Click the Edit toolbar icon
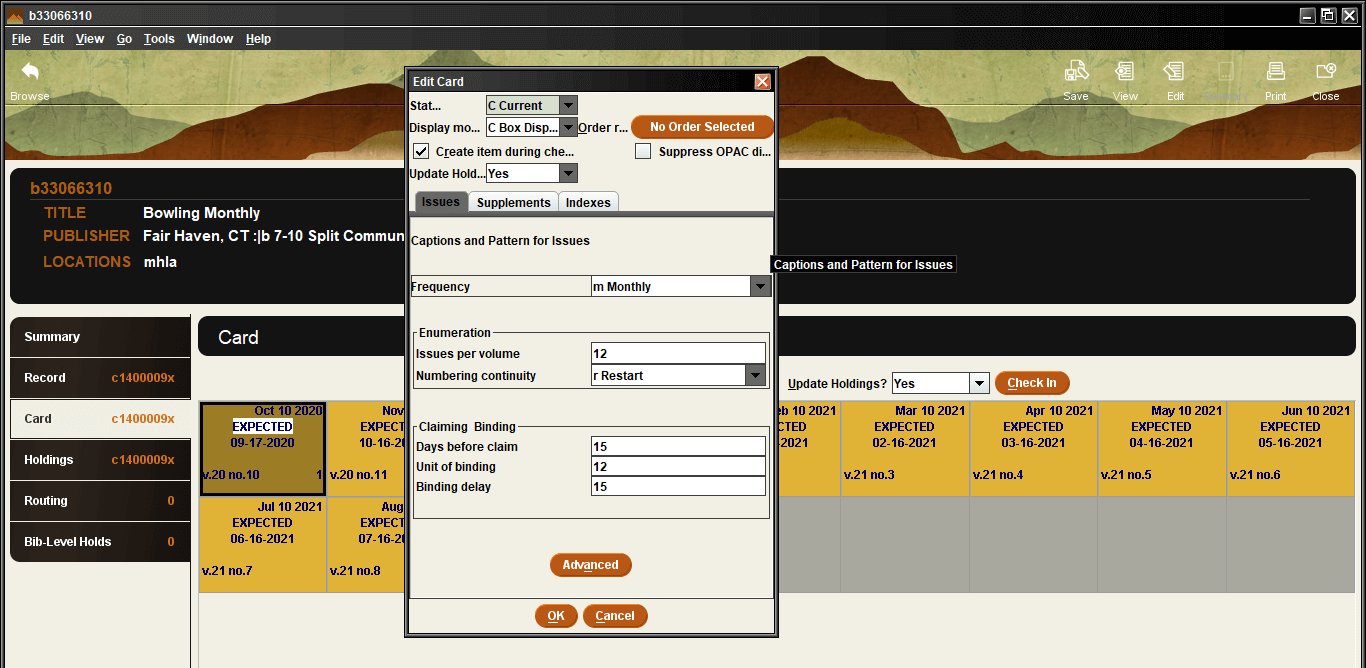This screenshot has height=668, width=1366. click(x=1175, y=72)
